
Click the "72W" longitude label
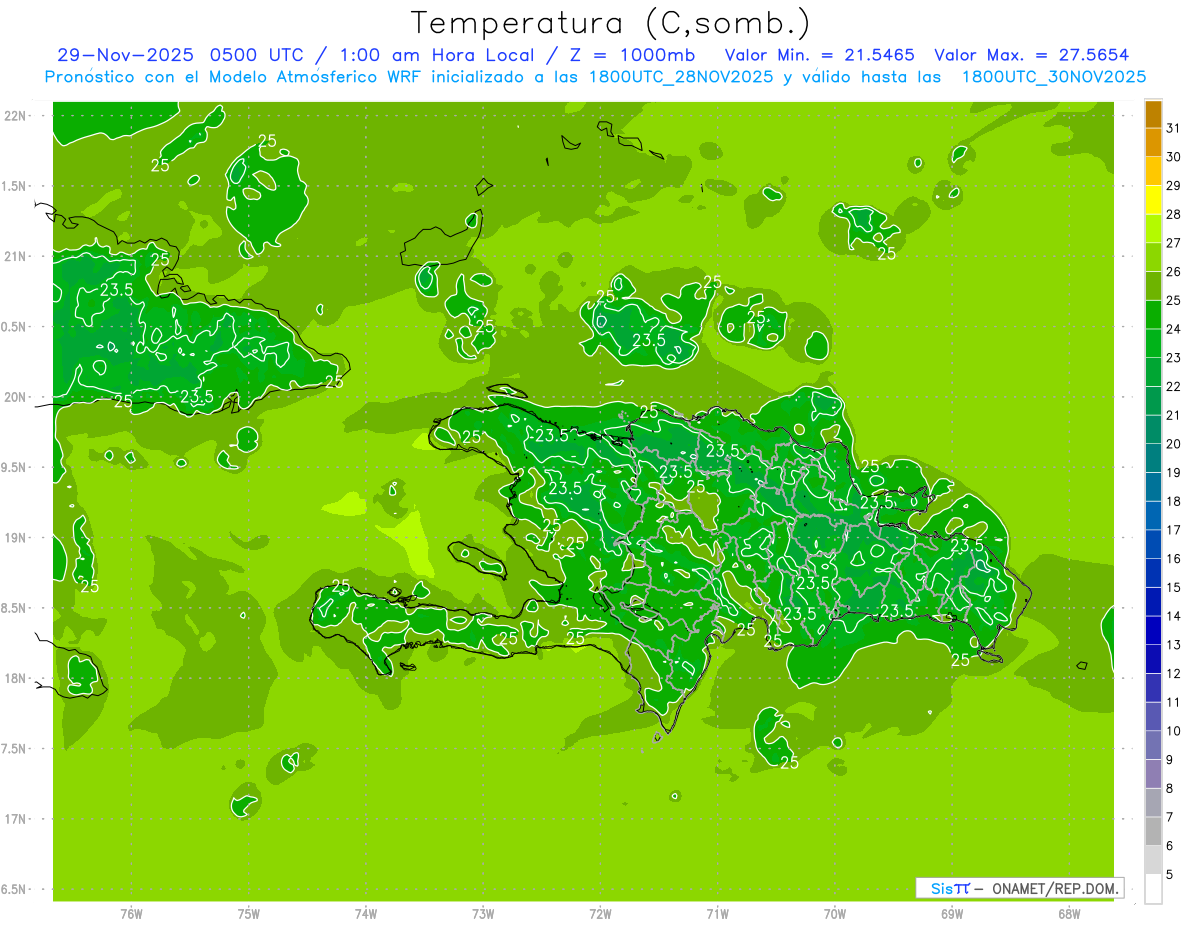(600, 913)
